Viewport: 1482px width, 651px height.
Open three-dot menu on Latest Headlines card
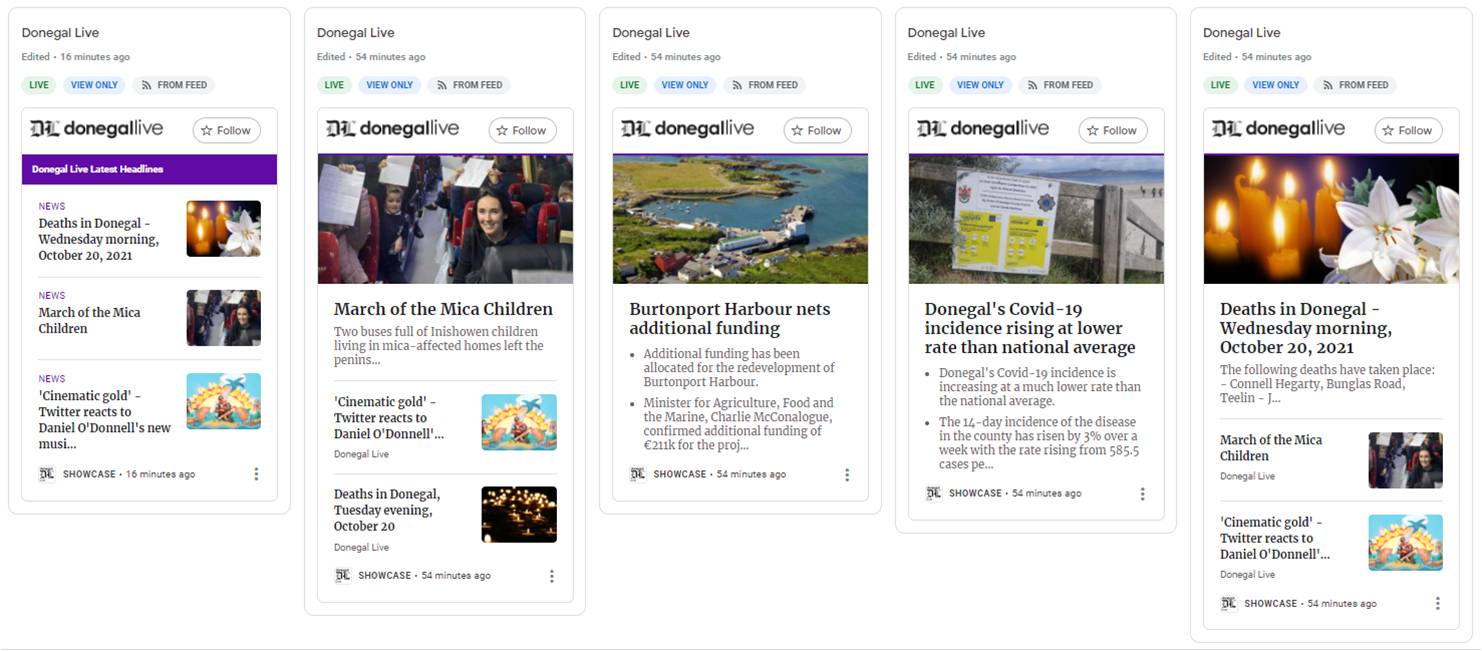pyautogui.click(x=256, y=474)
